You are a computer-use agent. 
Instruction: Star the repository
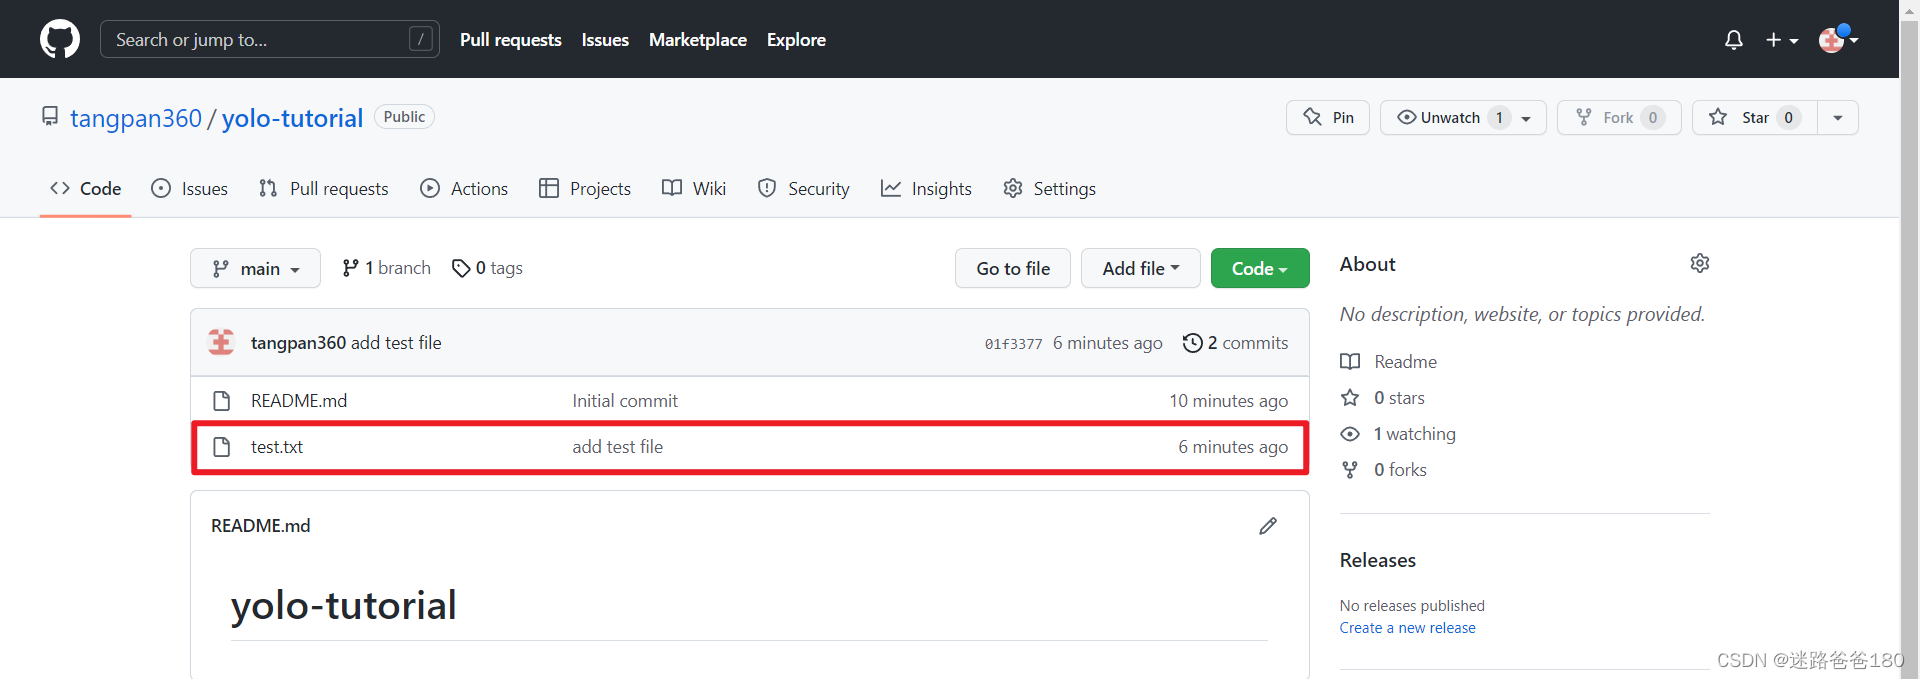point(1754,117)
